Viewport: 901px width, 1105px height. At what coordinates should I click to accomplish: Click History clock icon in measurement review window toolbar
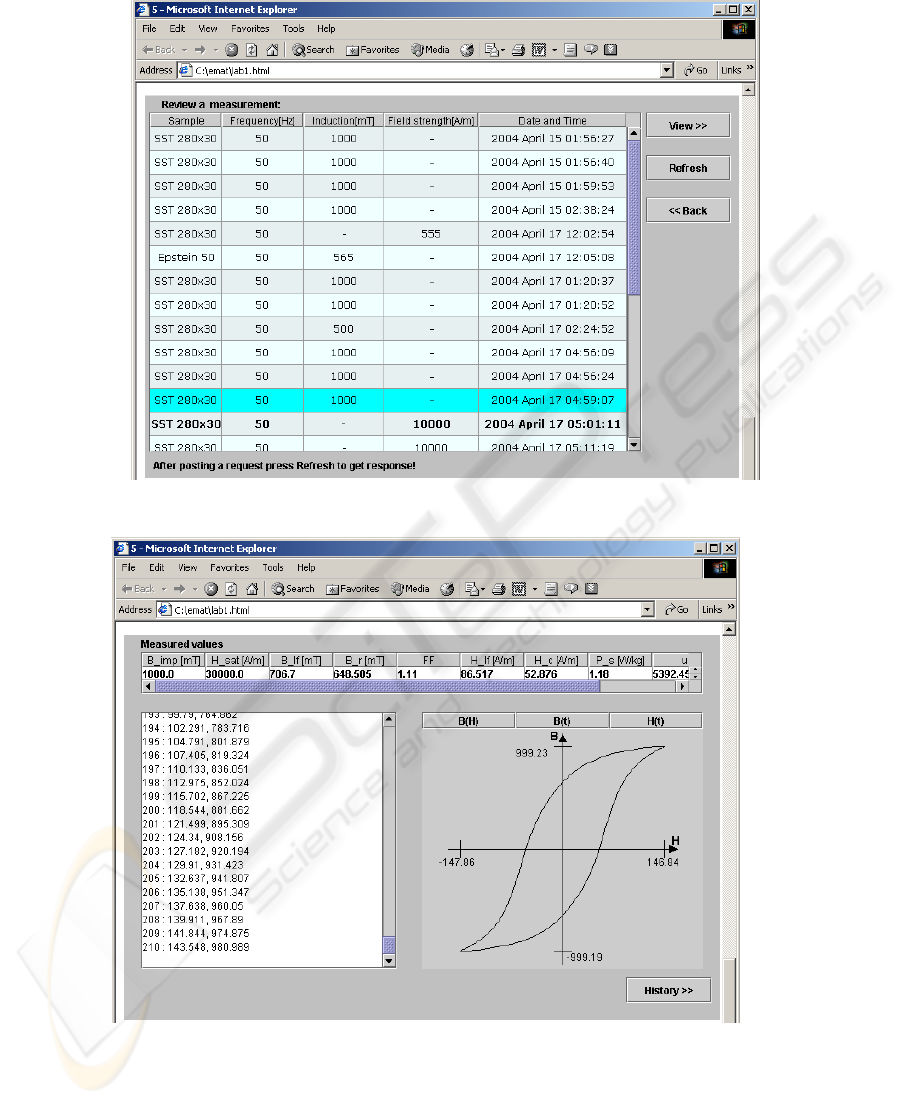466,50
